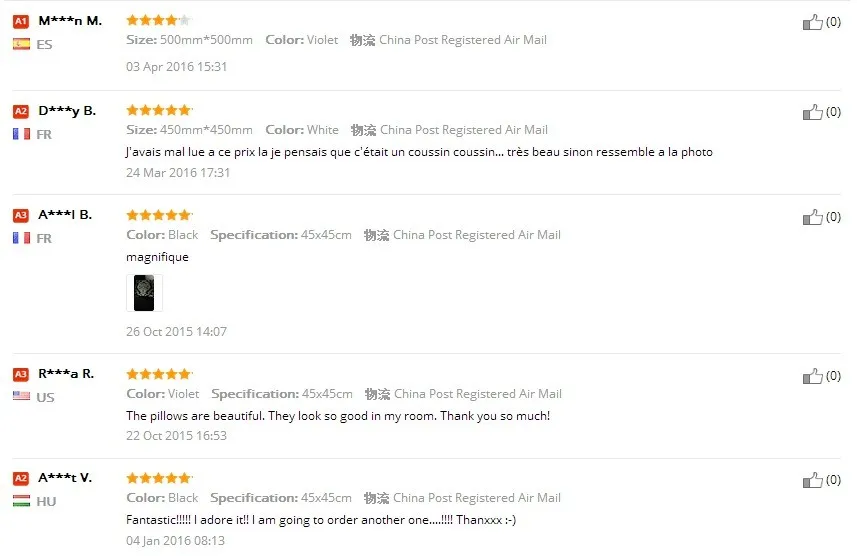The width and height of the screenshot is (857, 556).
Task: Upvote R***a R.'s pillow review
Action: [812, 376]
